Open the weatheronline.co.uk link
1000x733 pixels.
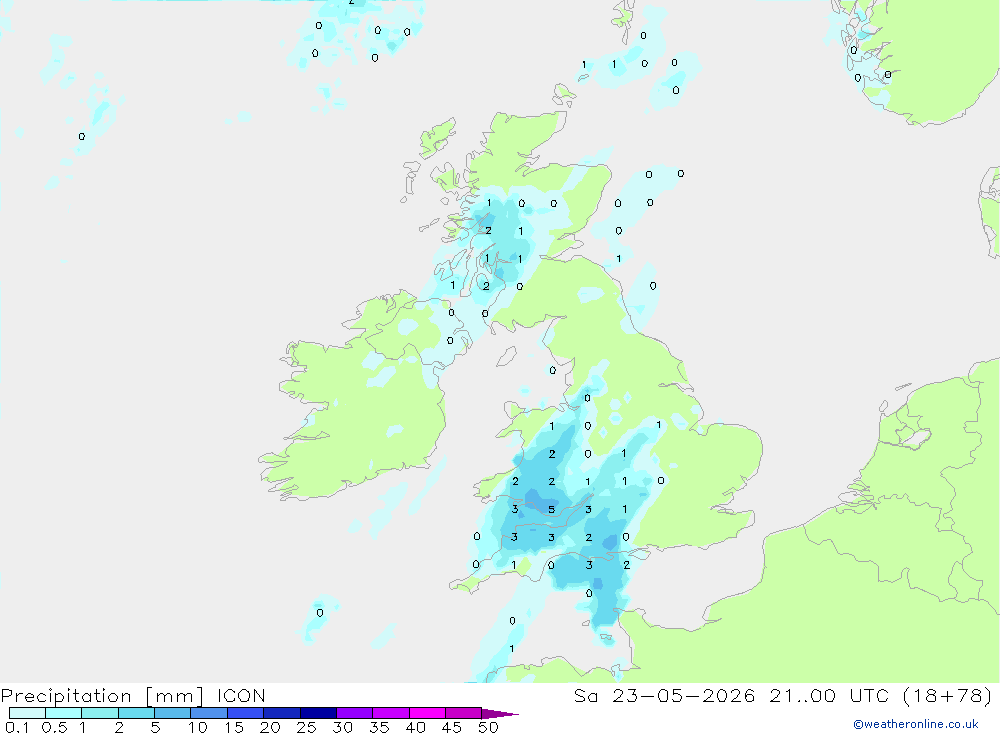coord(916,724)
